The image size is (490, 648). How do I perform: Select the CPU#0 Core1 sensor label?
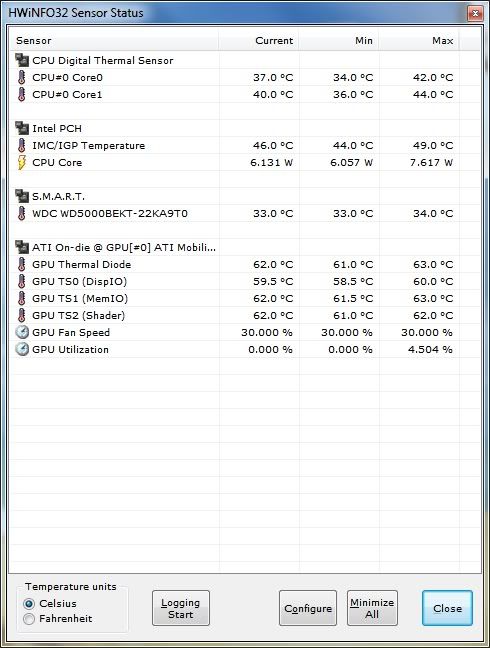coord(67,94)
